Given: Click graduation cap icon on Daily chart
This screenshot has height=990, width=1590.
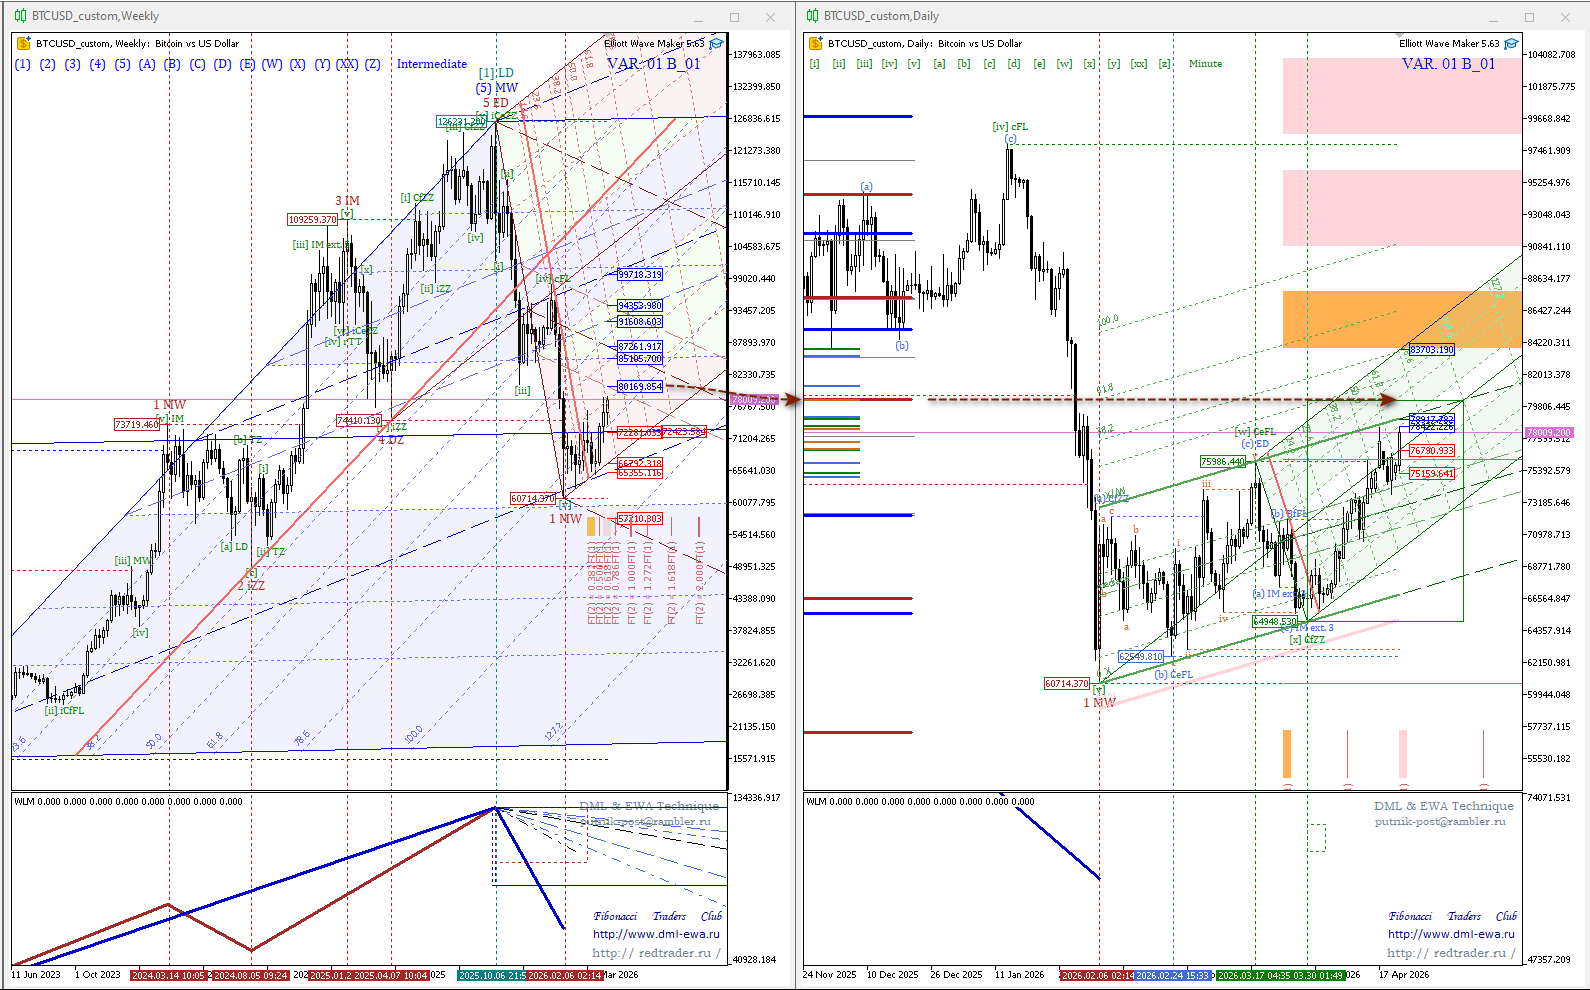Looking at the screenshot, I should 1511,44.
